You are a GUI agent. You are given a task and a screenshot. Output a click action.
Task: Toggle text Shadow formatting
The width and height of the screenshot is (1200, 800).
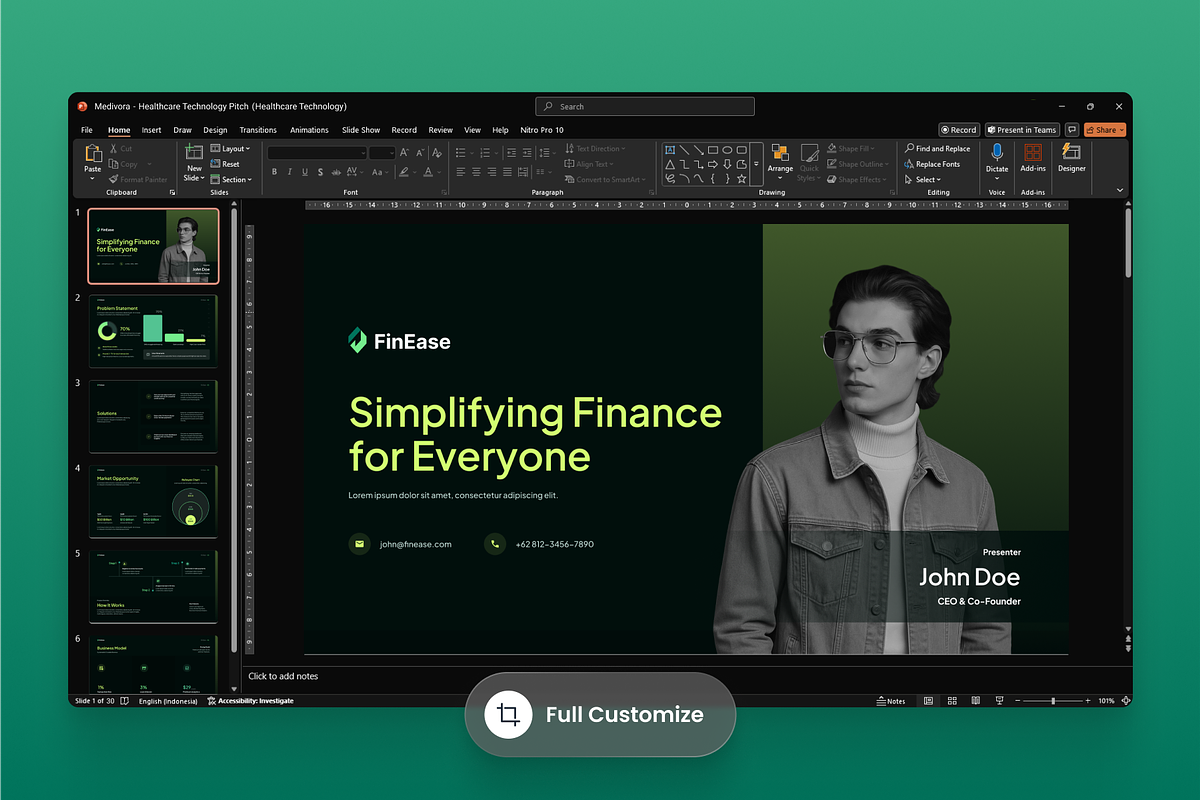(320, 172)
